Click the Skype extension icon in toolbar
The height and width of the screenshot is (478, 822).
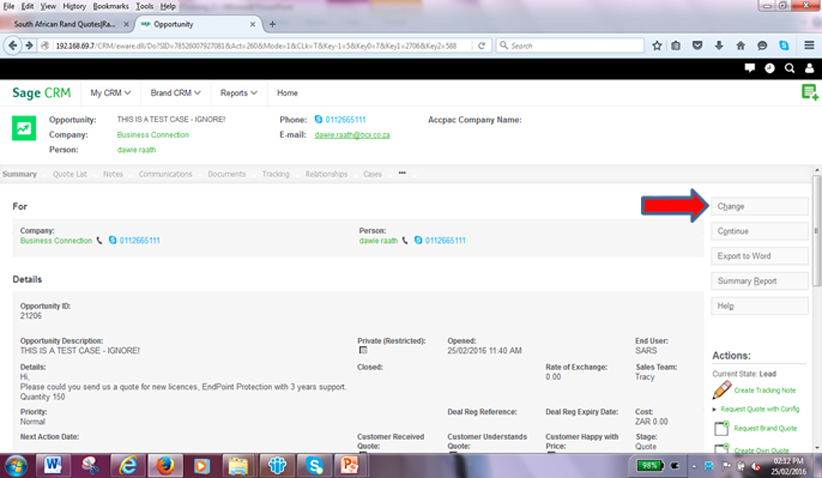click(784, 46)
